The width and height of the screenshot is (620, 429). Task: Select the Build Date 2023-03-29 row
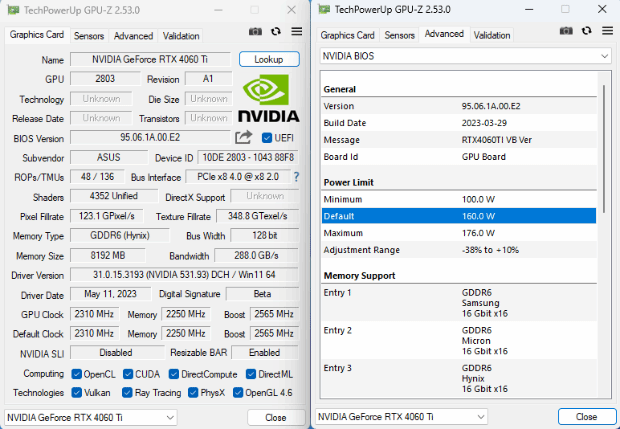(459, 123)
